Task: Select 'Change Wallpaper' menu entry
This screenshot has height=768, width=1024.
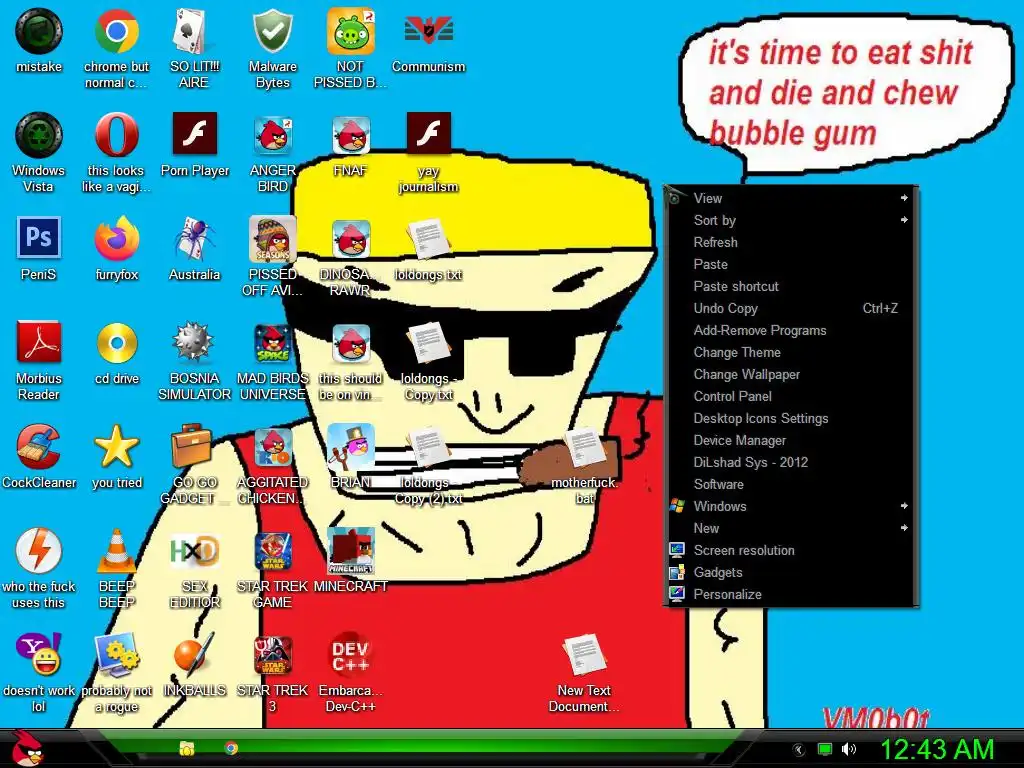Action: coord(791,374)
